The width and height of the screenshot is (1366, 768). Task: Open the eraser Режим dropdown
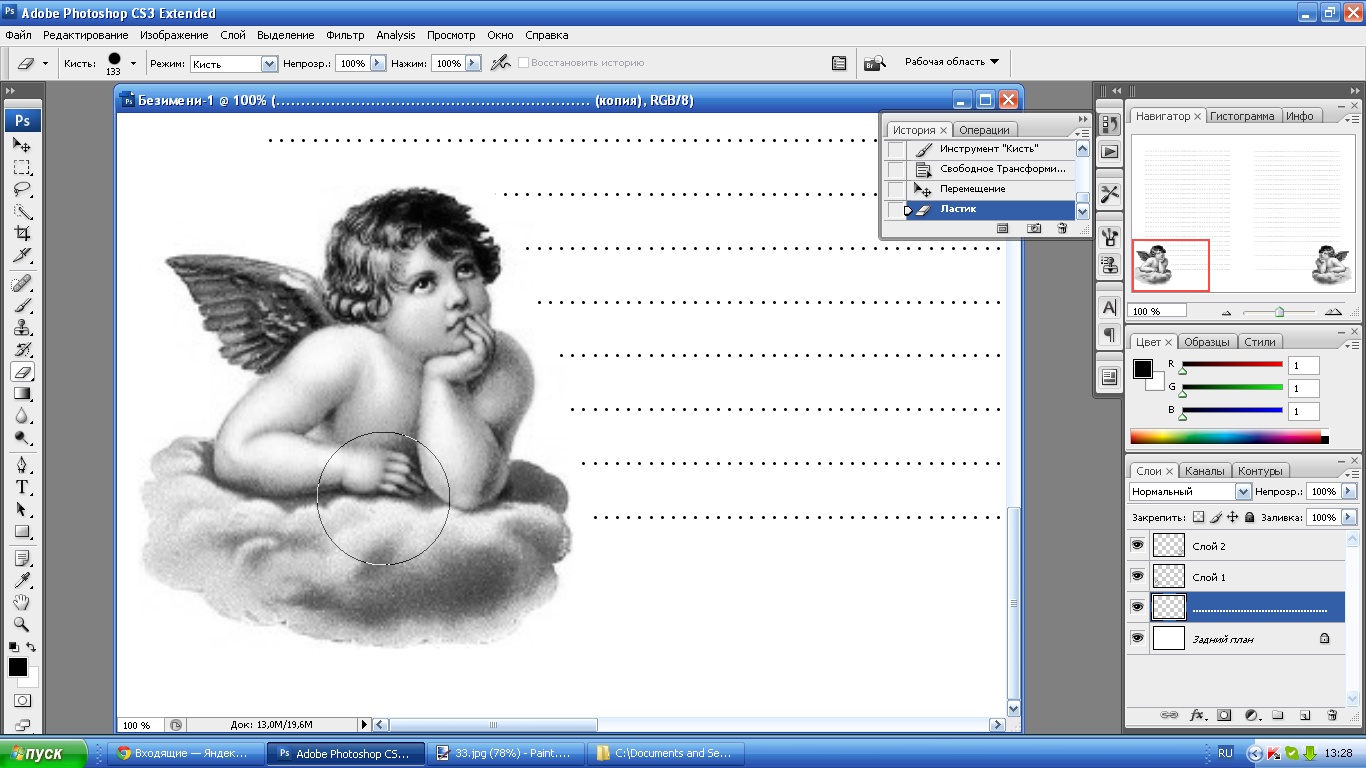click(x=268, y=63)
